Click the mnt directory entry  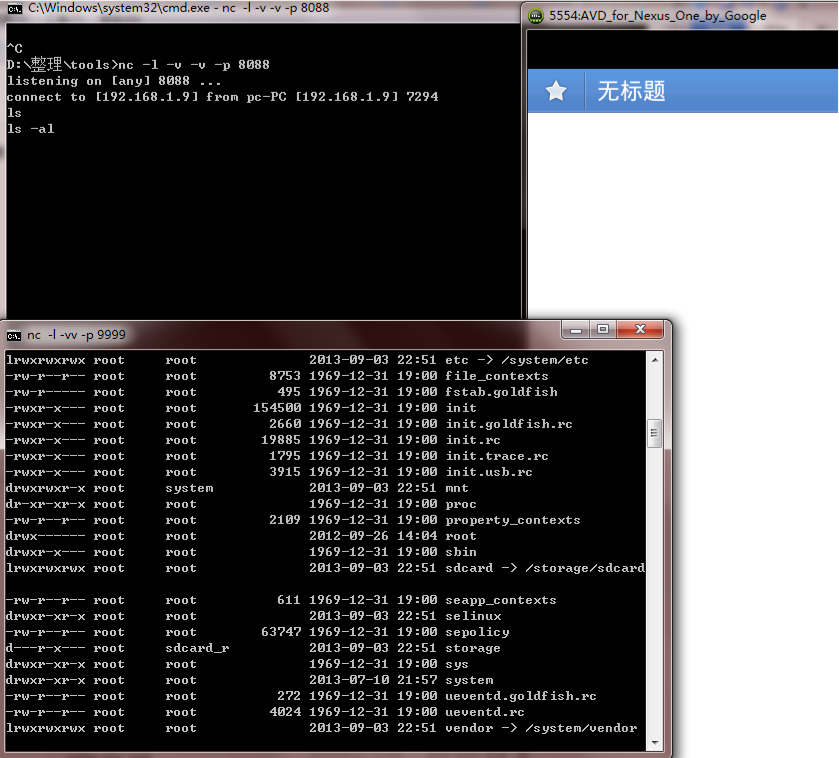pyautogui.click(x=456, y=488)
